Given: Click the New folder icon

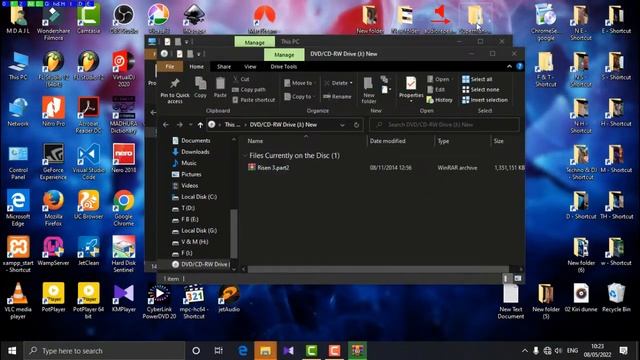Looking at the screenshot, I should click(369, 90).
